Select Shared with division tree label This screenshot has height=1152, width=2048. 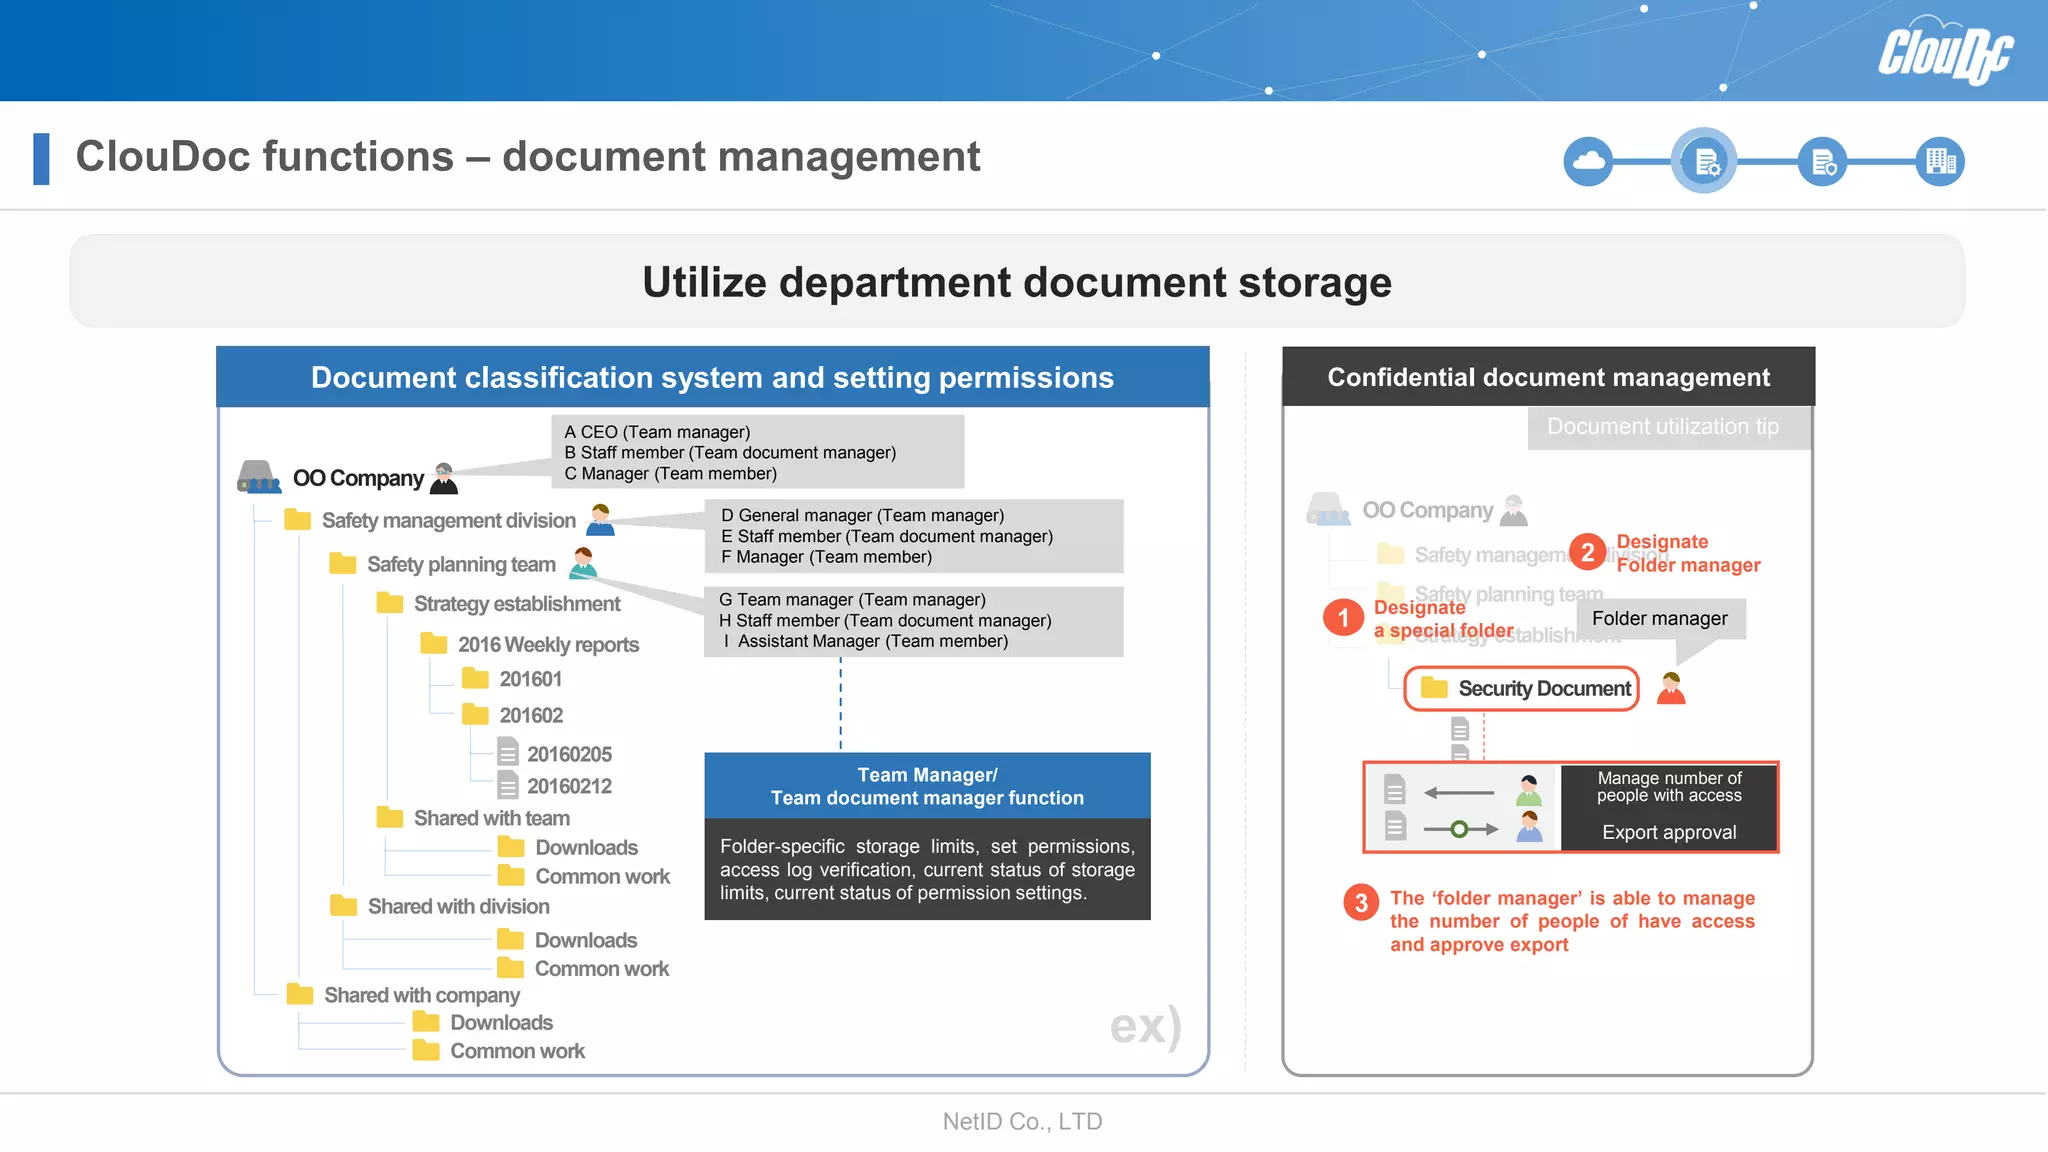click(458, 906)
